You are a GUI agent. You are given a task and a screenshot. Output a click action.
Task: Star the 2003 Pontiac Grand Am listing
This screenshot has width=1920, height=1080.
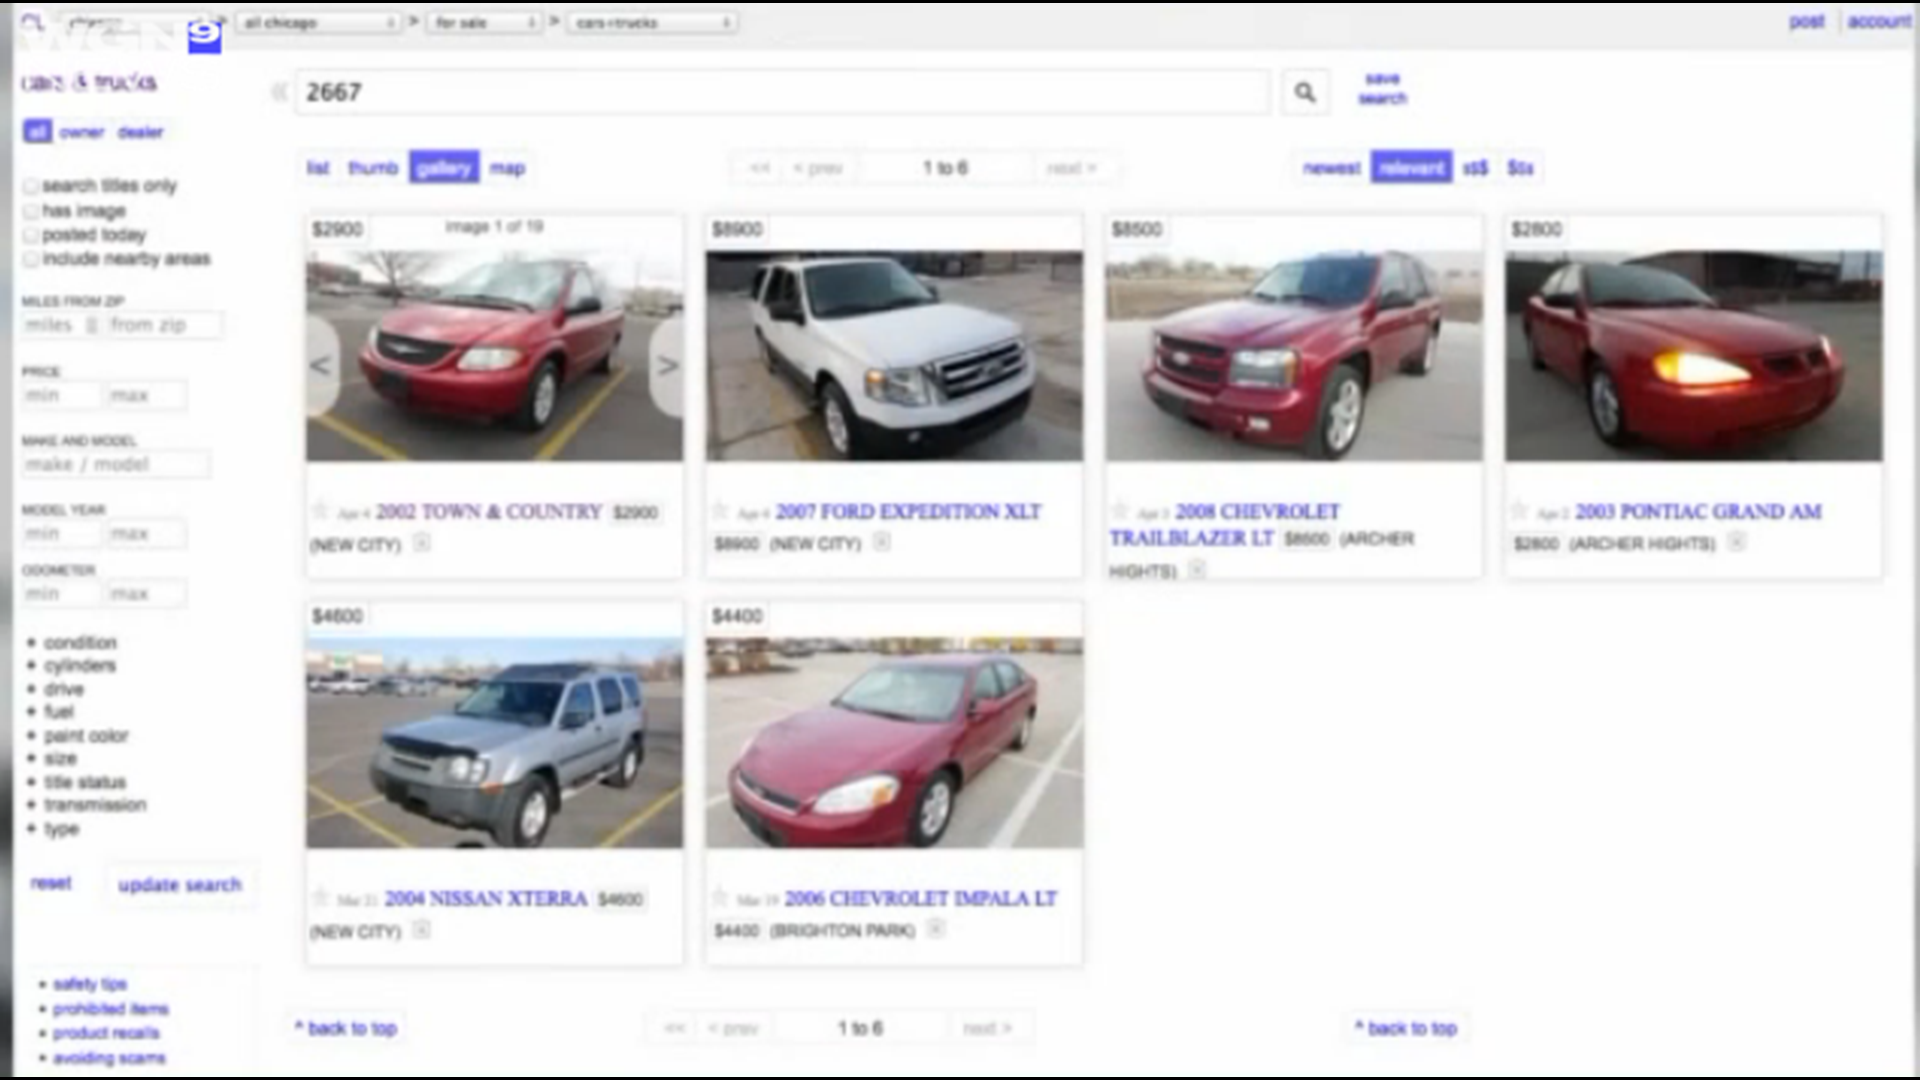1518,511
